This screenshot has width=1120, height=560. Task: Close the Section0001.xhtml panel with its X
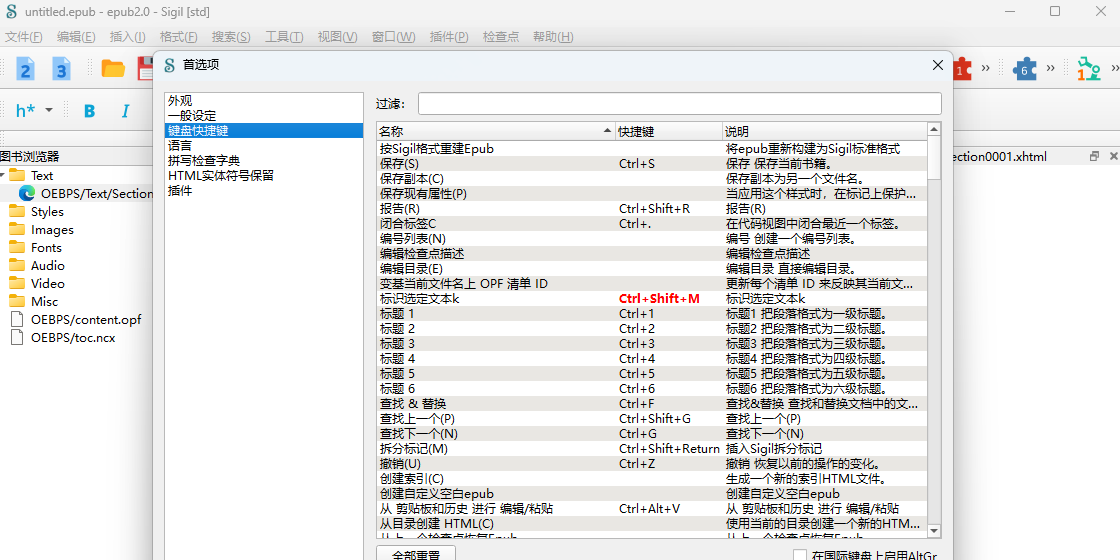click(x=1113, y=156)
